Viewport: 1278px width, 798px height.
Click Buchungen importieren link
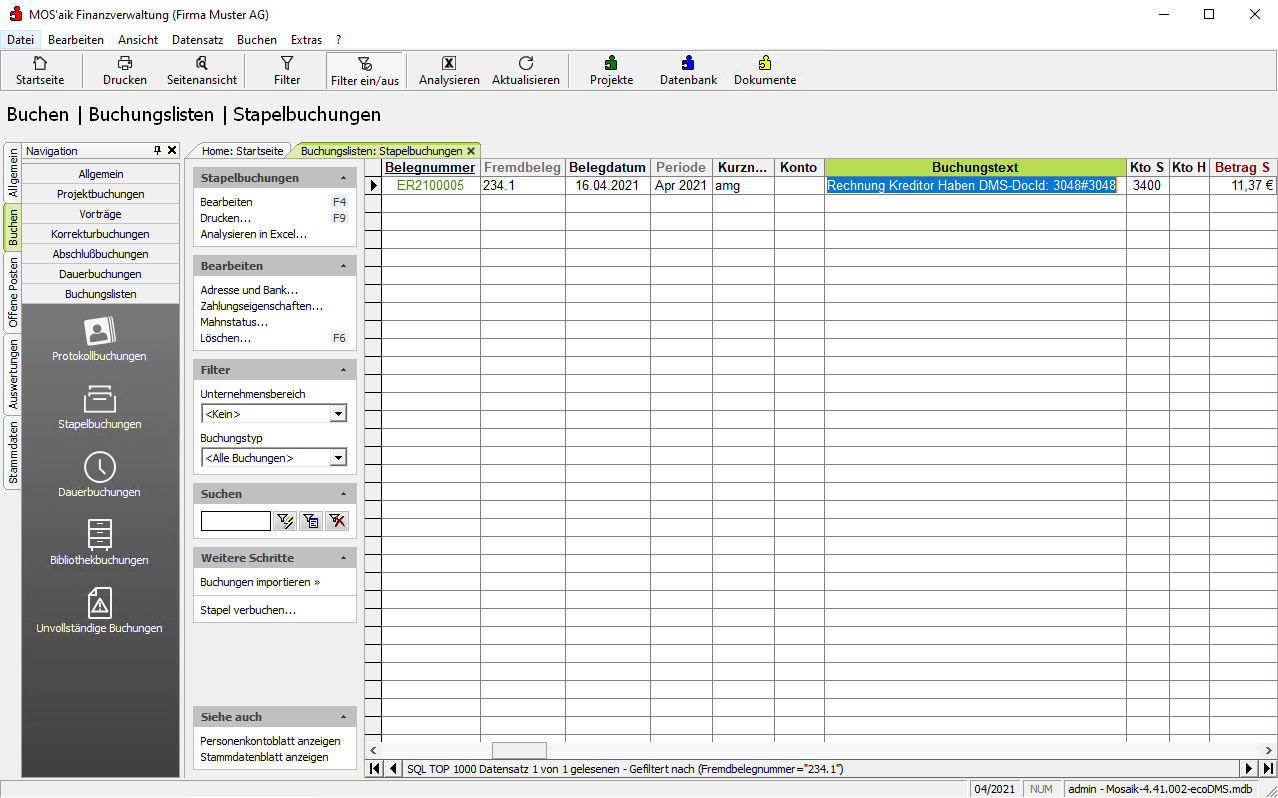coord(260,582)
